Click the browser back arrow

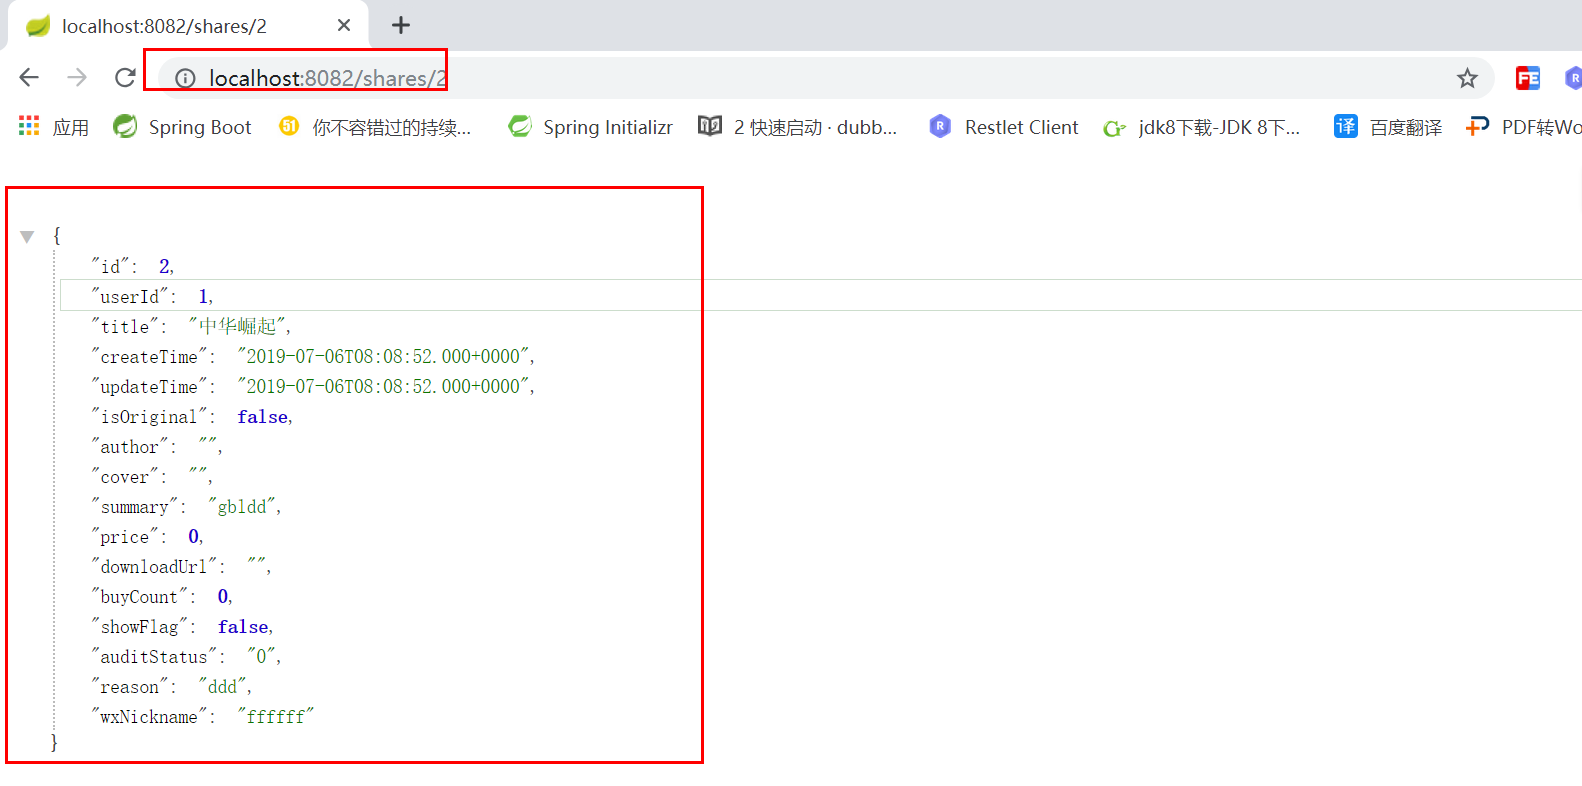pyautogui.click(x=29, y=77)
